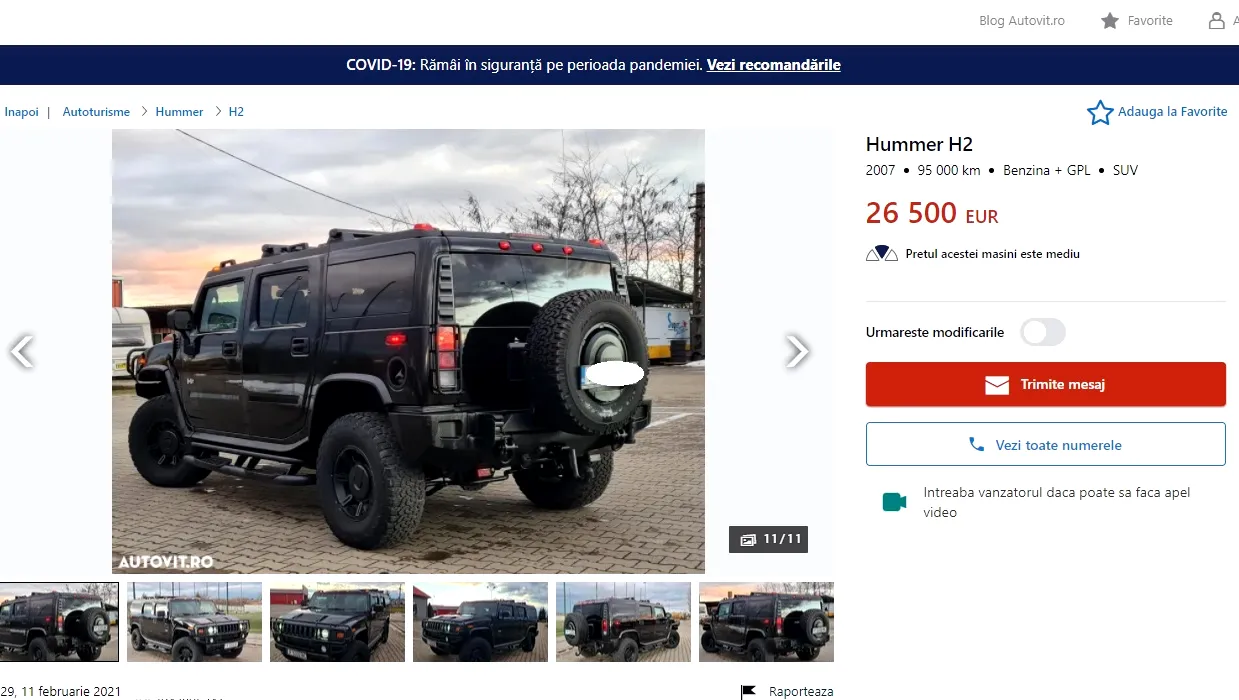This screenshot has height=700, width=1239.
Task: Click main Hummer rear photo
Action: coord(408,351)
